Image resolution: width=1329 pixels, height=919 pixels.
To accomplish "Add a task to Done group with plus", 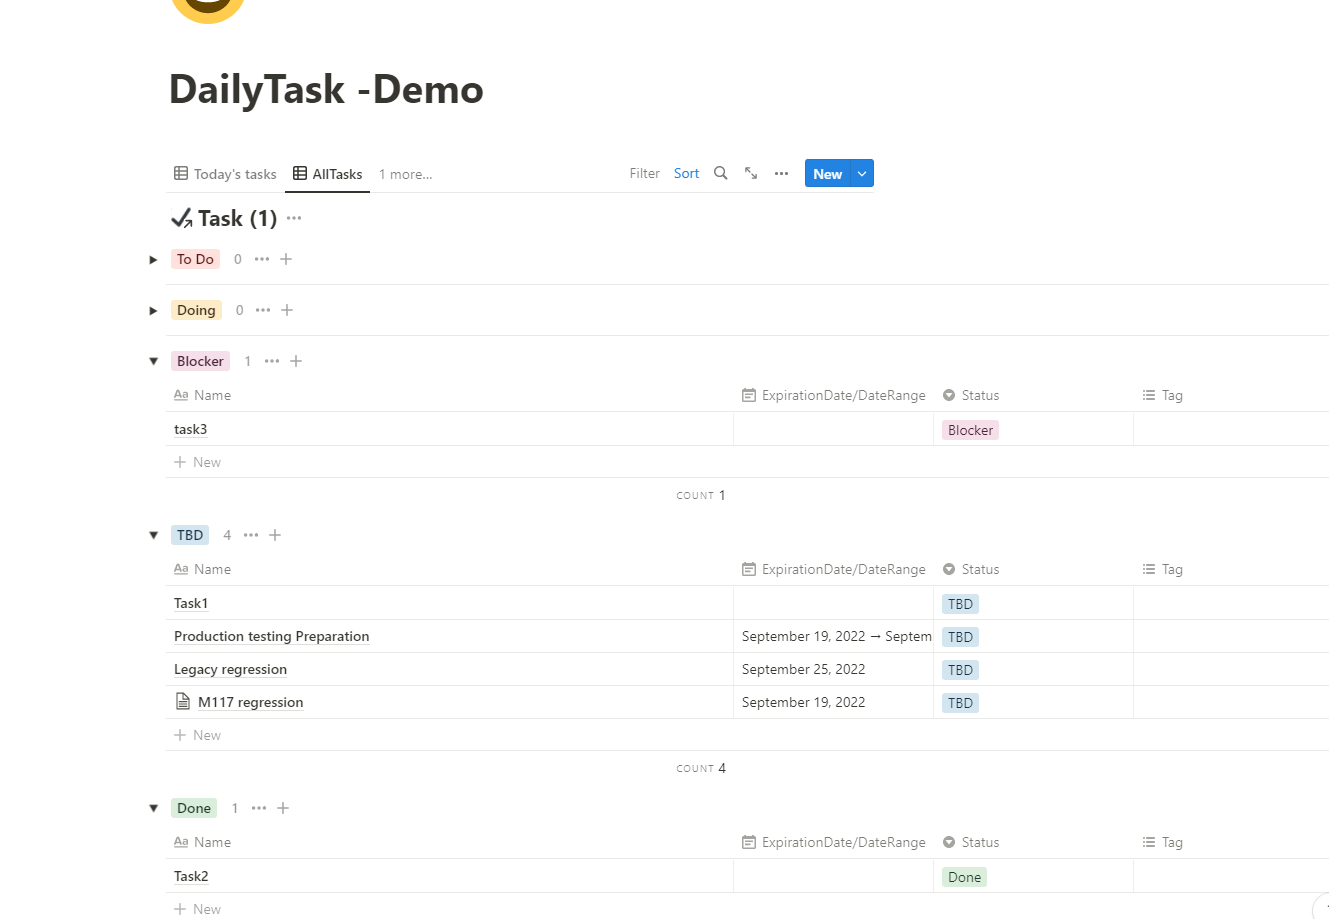I will click(x=283, y=808).
